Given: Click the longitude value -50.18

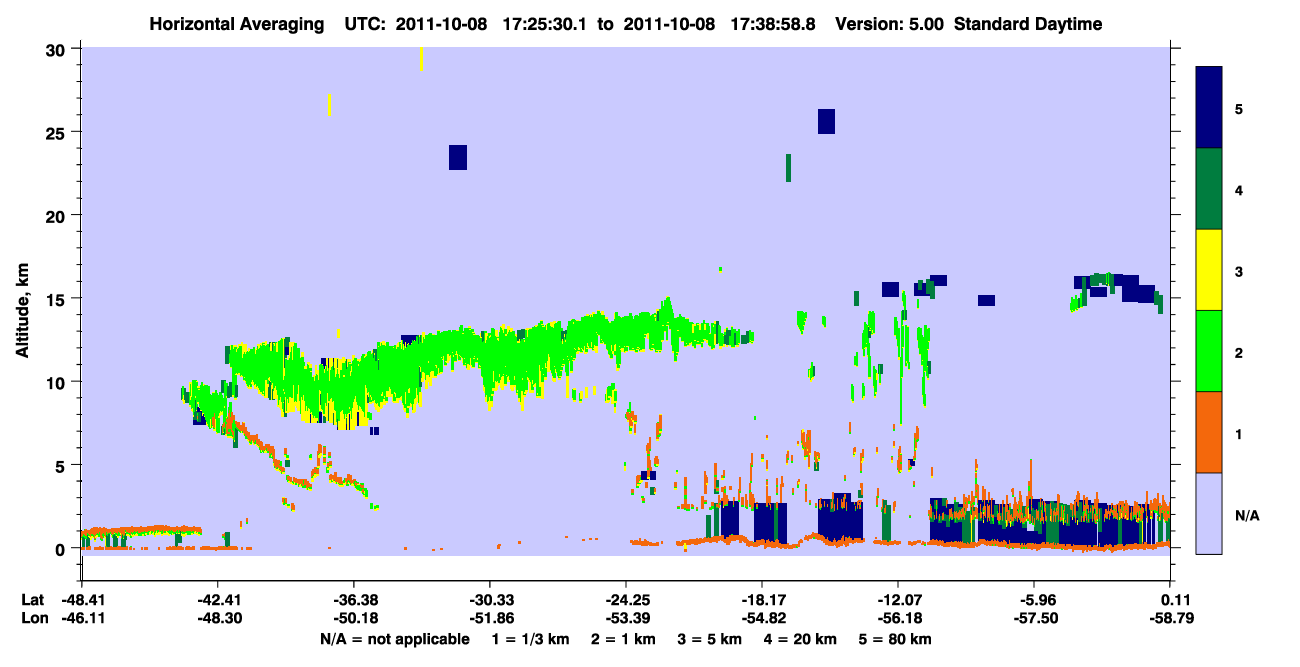Looking at the screenshot, I should pyautogui.click(x=353, y=619).
